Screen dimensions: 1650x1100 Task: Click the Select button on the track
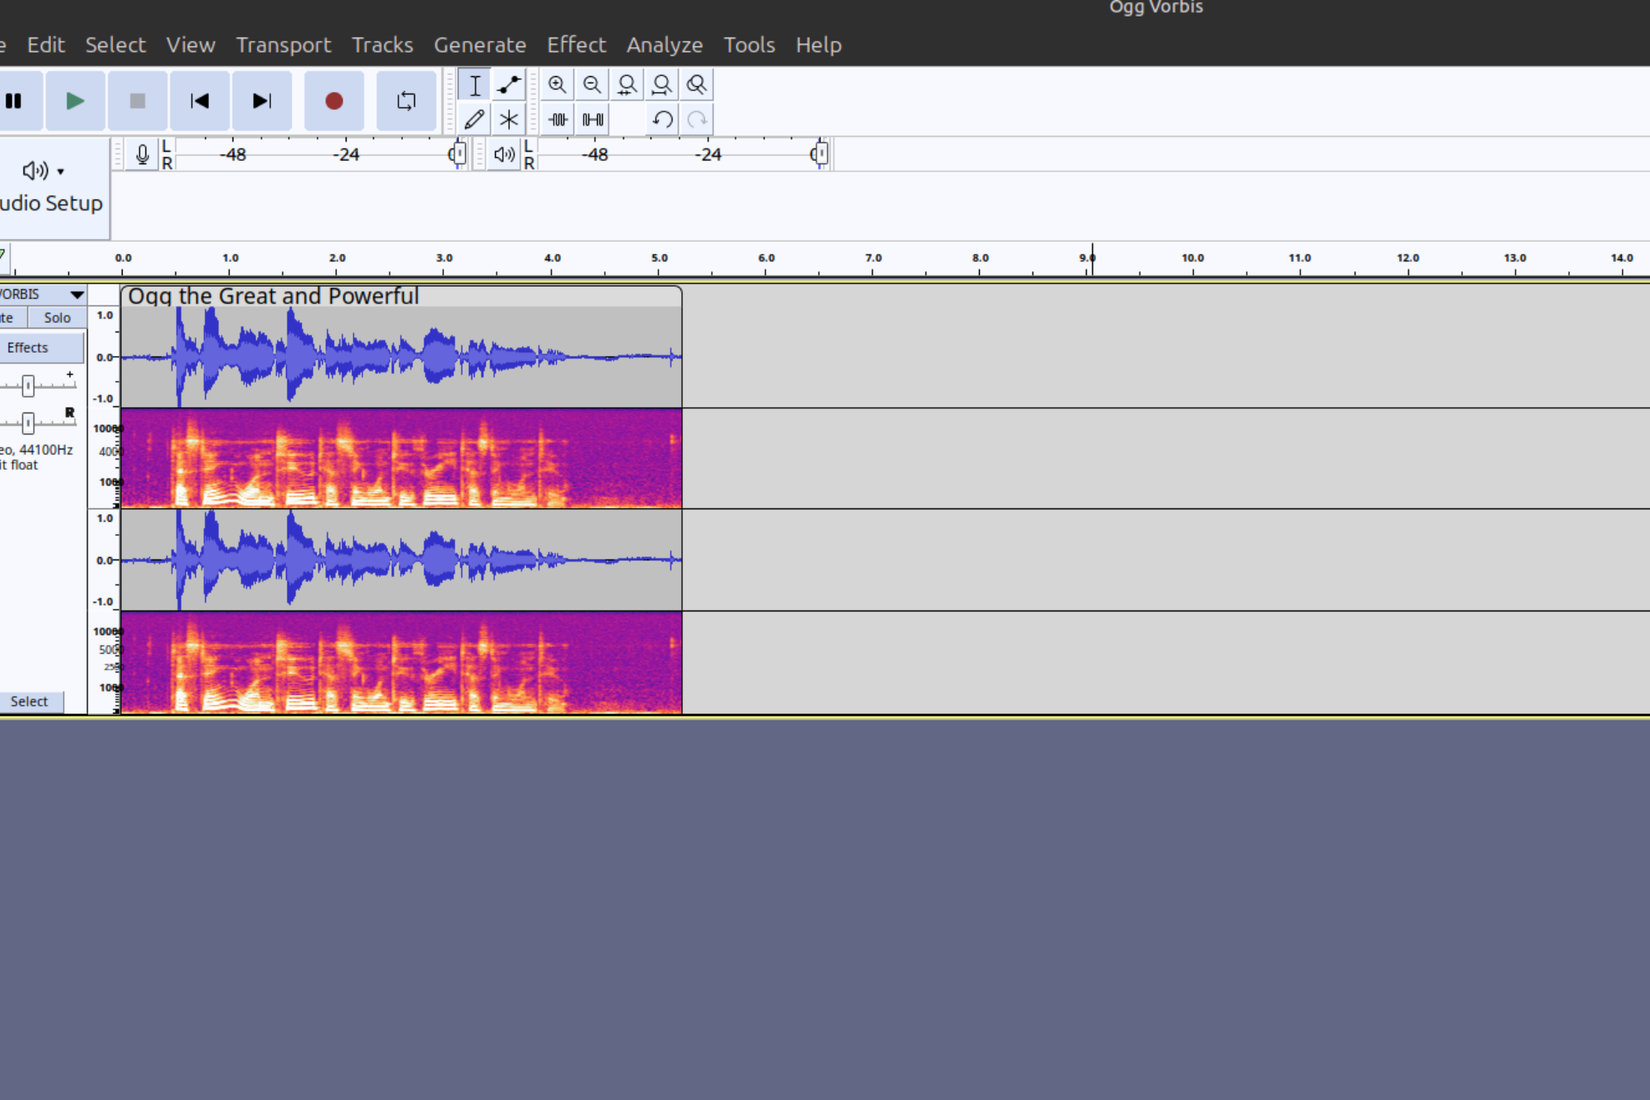(30, 701)
